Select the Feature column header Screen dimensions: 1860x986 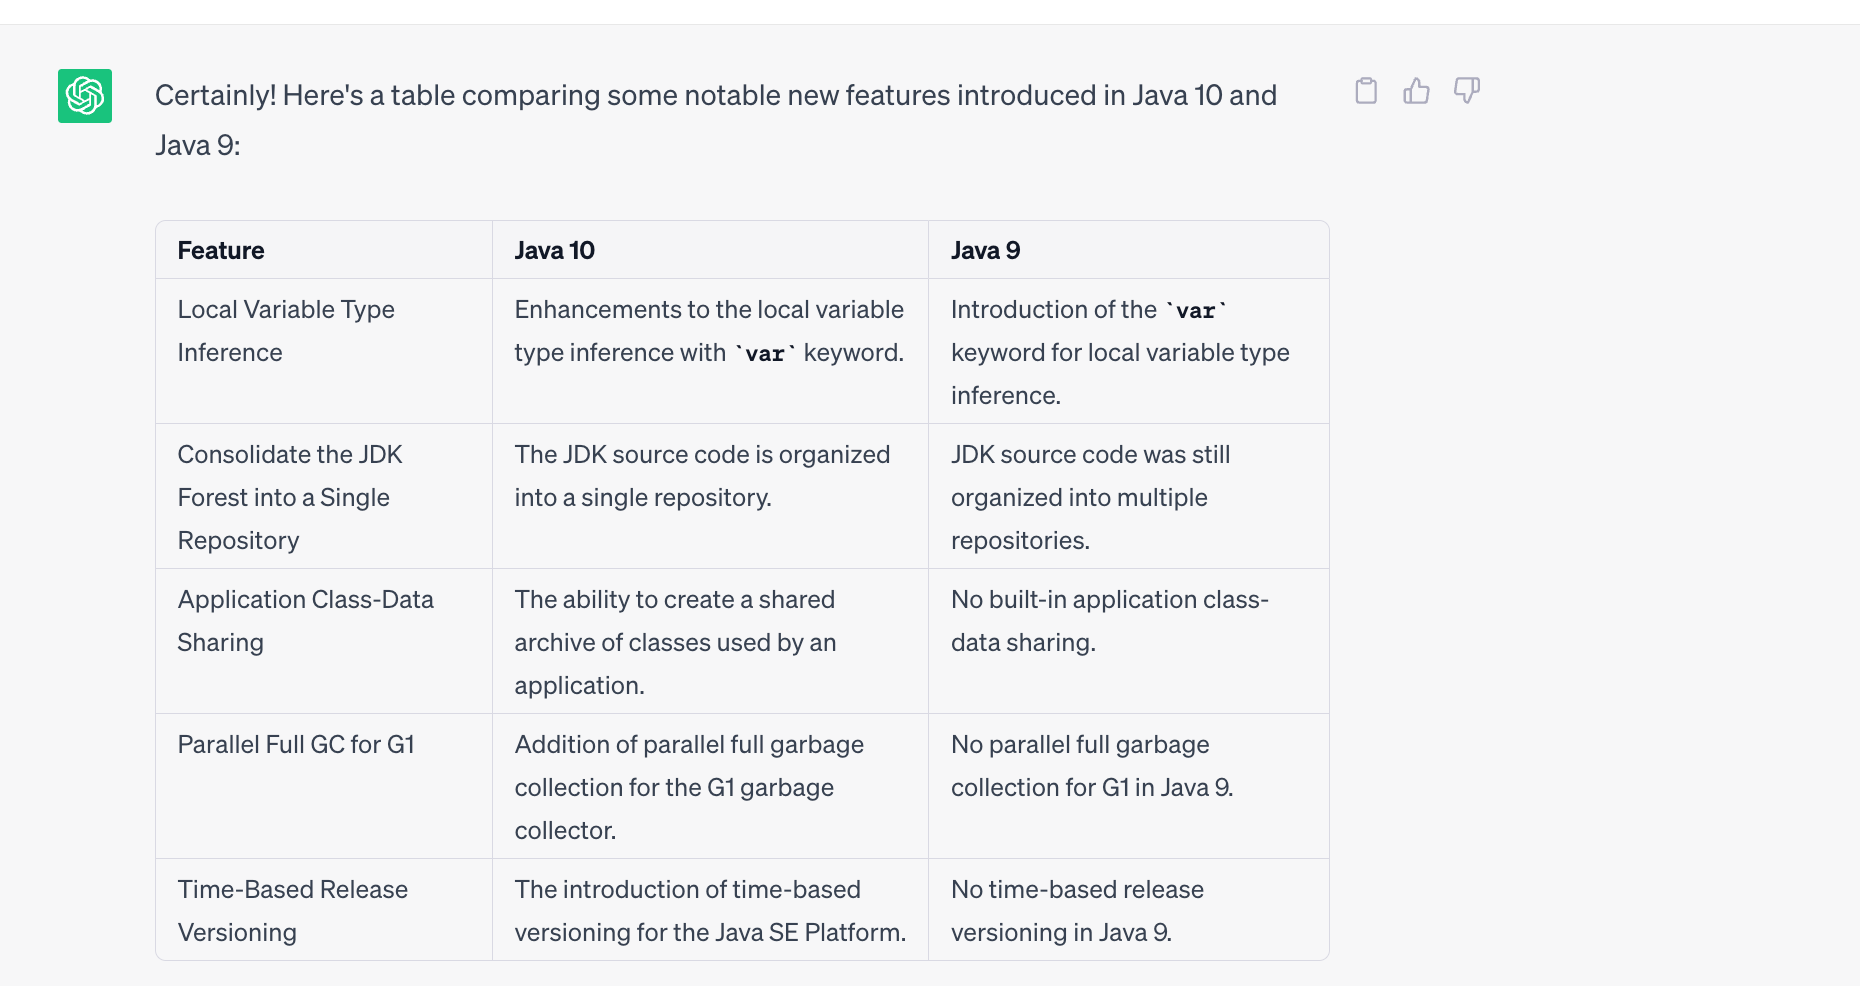[324, 250]
